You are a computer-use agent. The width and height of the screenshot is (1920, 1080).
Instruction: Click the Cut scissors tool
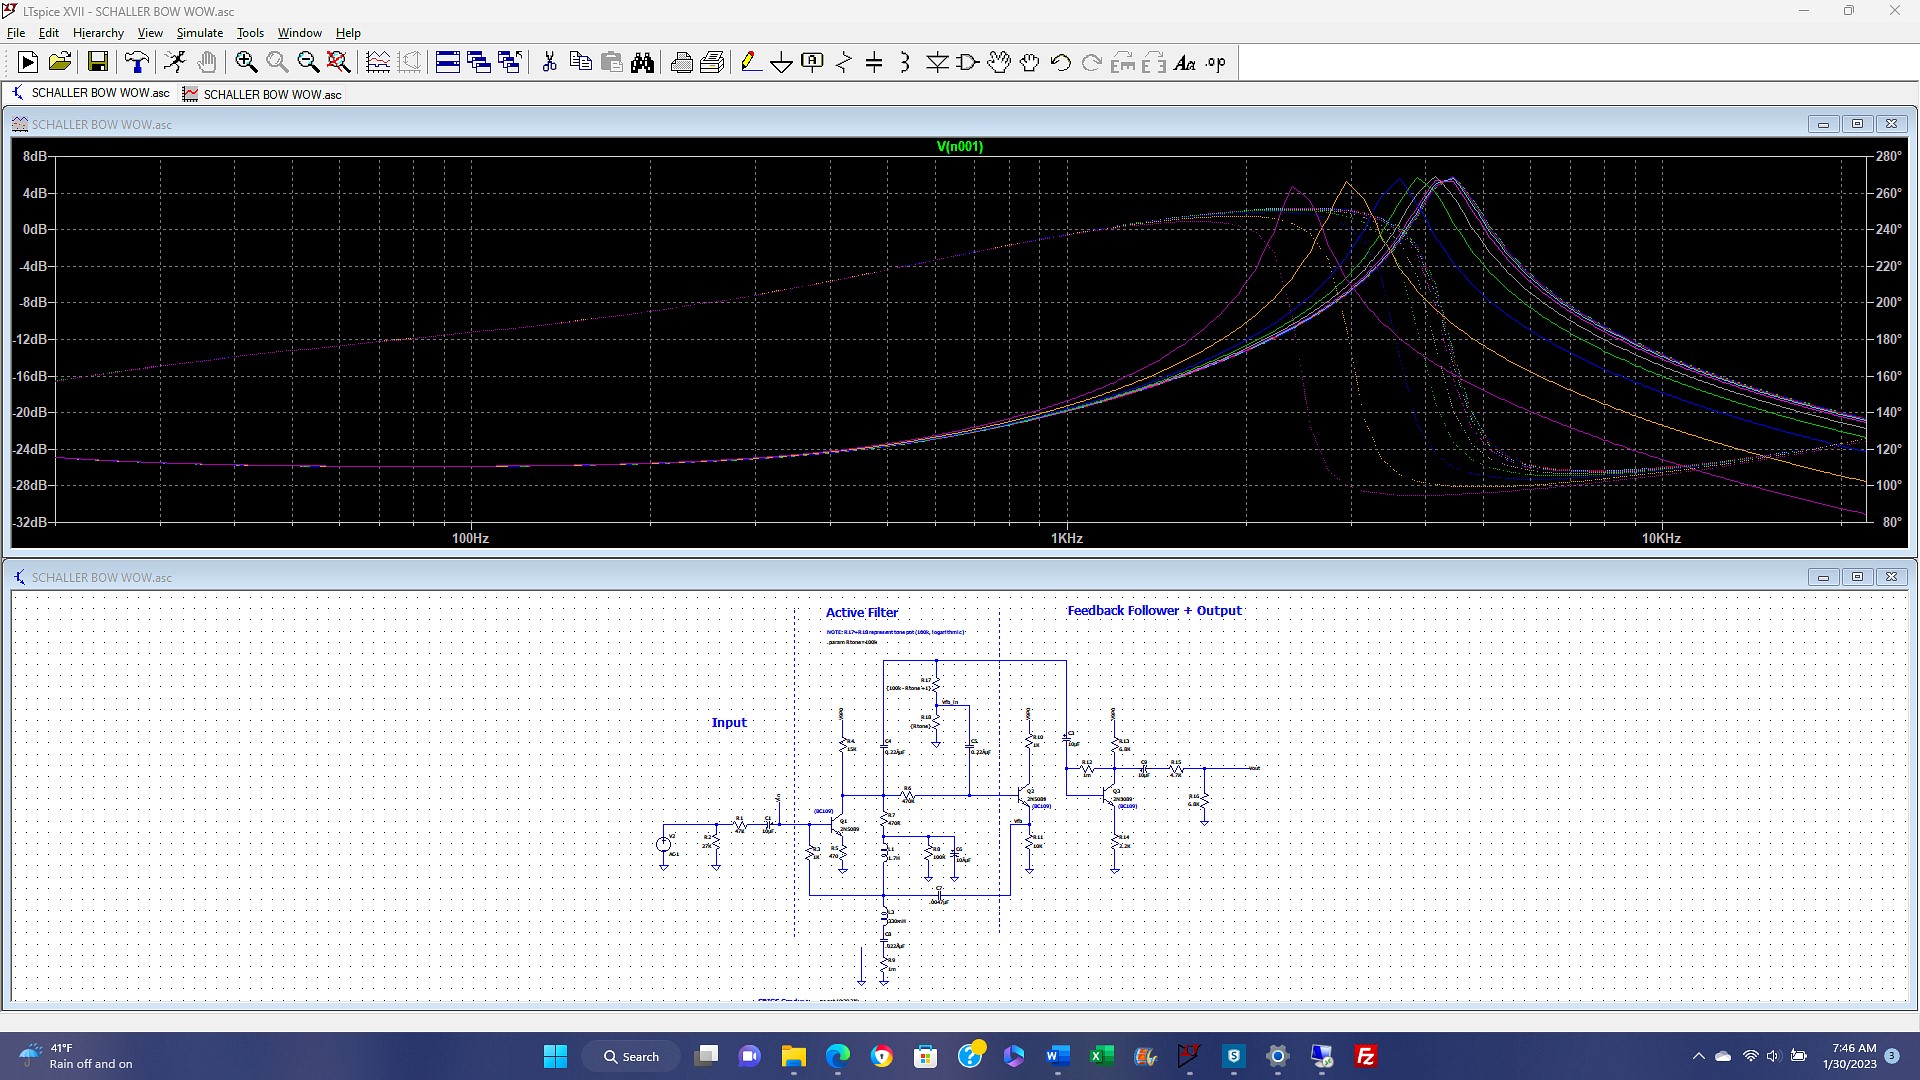549,63
